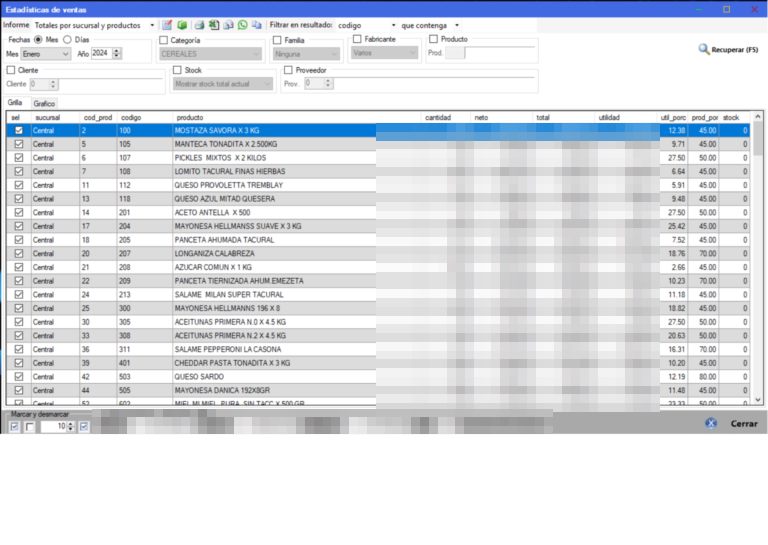Select the SALAME PEPPERONI LA CASONA row

click(377, 349)
